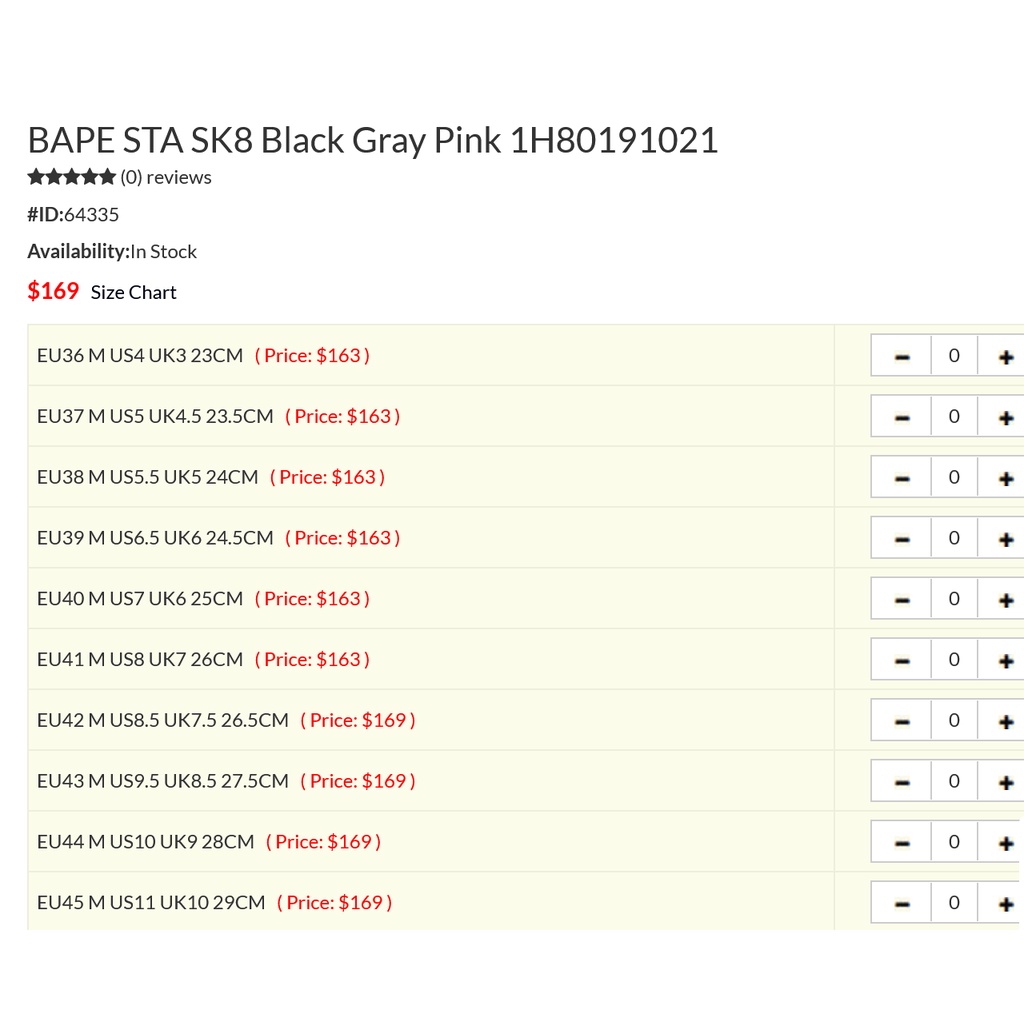The width and height of the screenshot is (1024, 1024).
Task: Click the EU43 M US9.5 UK8.5 27.5CM label
Action: [163, 780]
